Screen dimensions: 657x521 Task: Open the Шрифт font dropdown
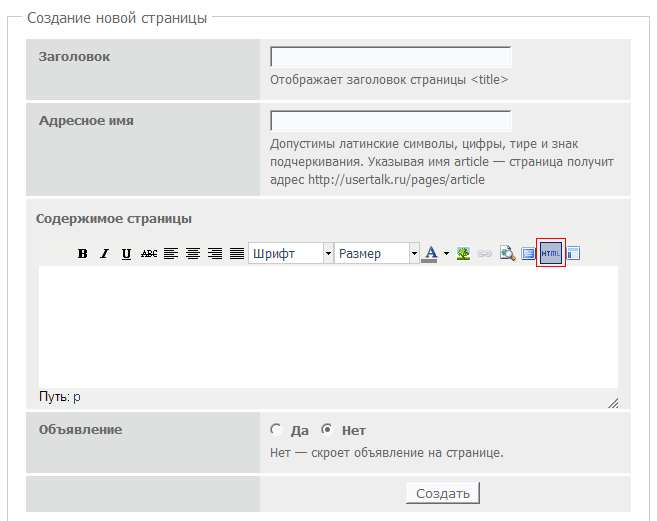(291, 254)
